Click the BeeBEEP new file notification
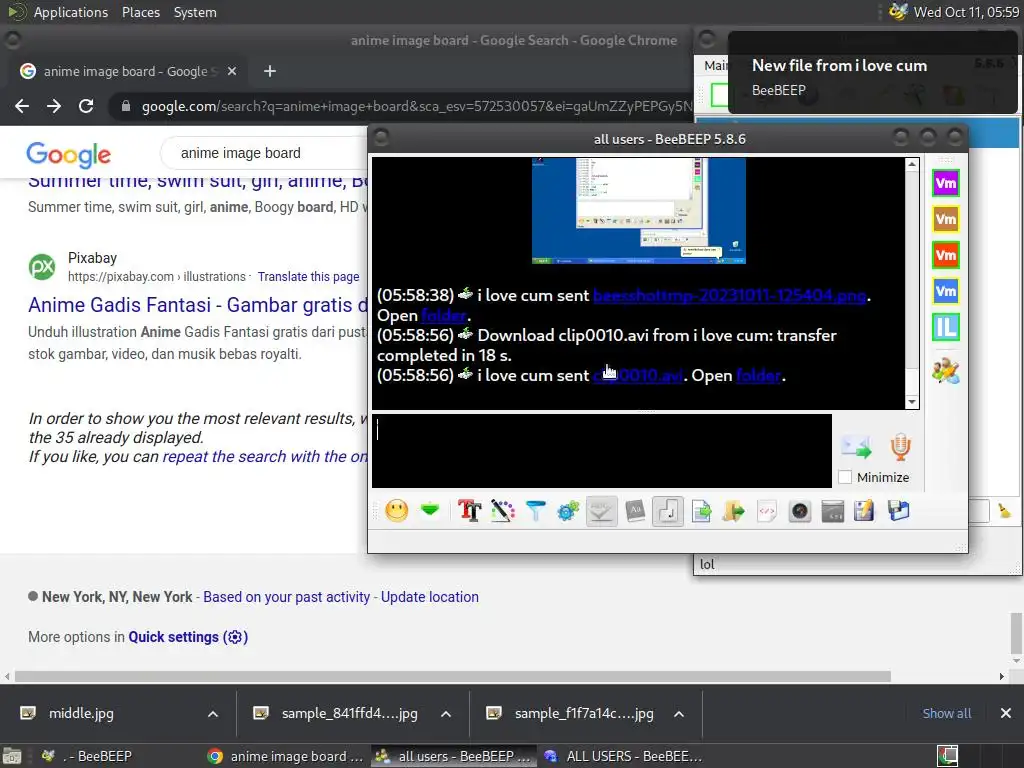Screen dimensions: 1024x768 872,72
